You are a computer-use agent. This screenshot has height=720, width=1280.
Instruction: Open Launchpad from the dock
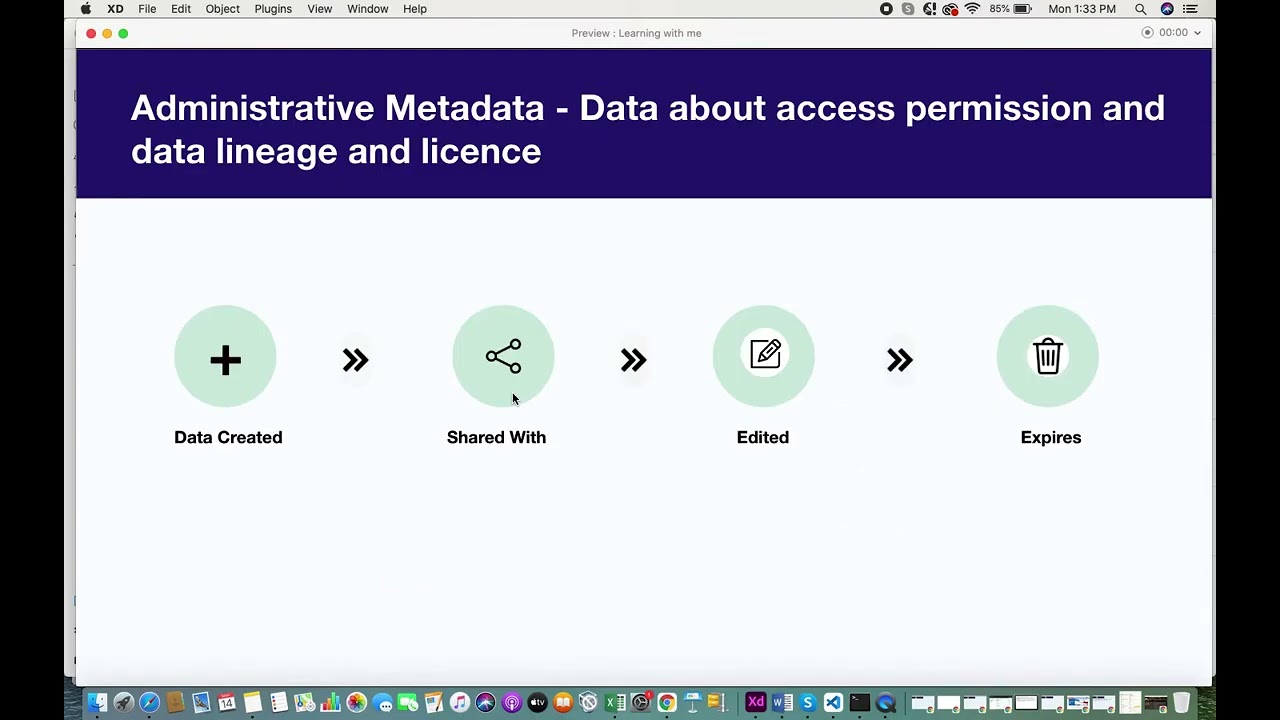pos(124,703)
